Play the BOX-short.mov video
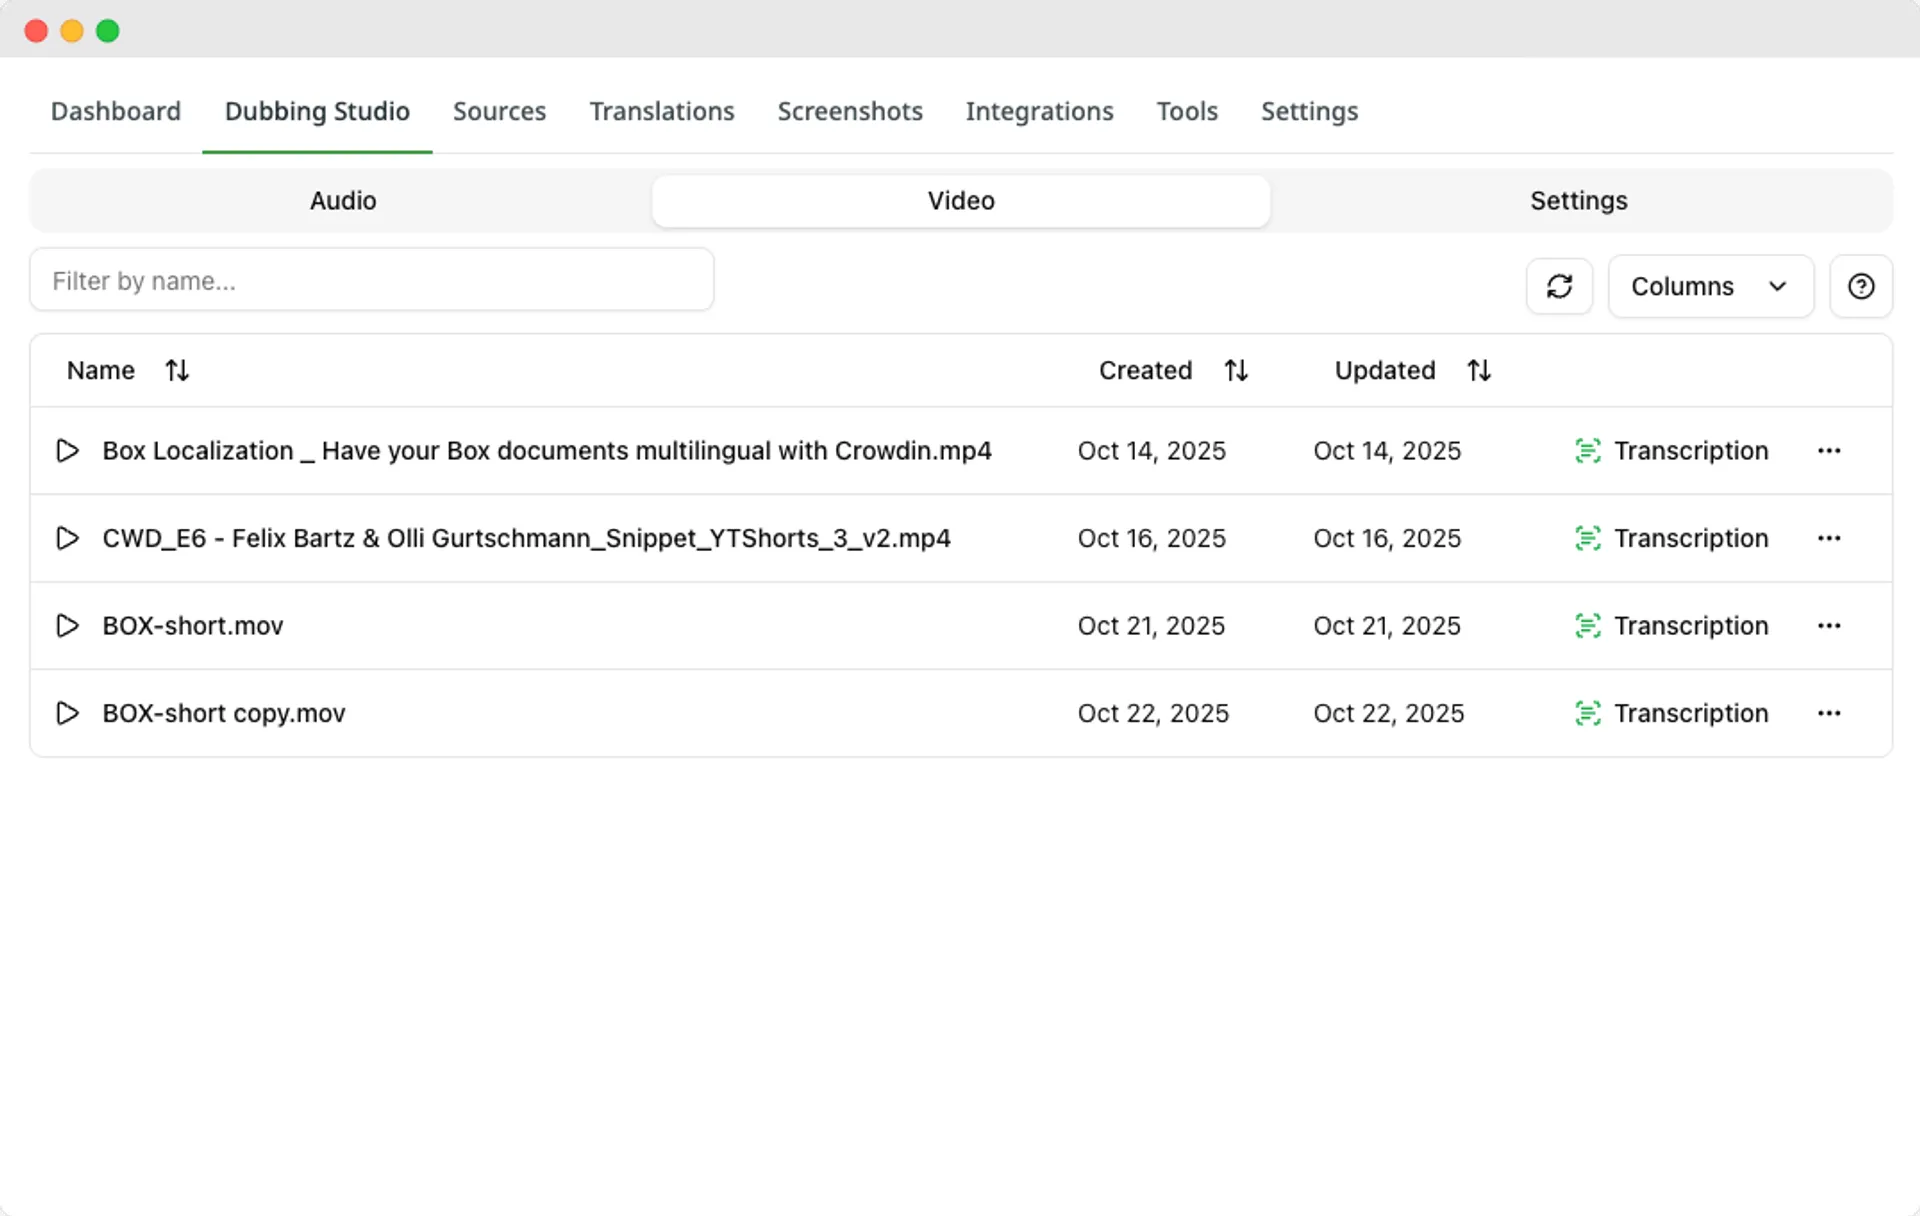1920x1216 pixels. 67,626
